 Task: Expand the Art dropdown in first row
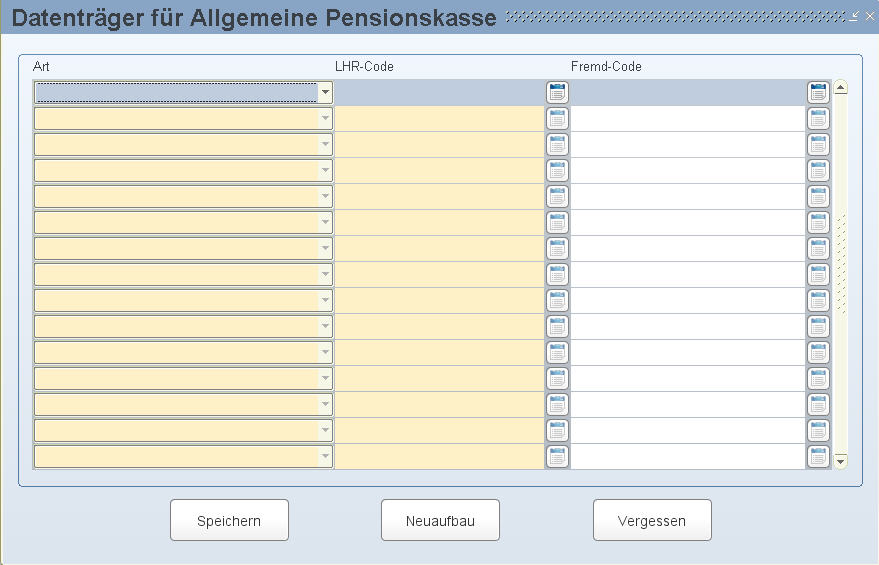point(325,92)
